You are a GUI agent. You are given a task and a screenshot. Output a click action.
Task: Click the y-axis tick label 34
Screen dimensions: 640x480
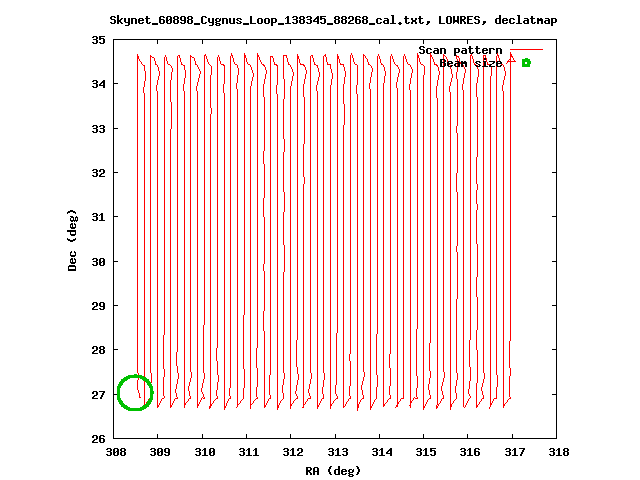(98, 84)
